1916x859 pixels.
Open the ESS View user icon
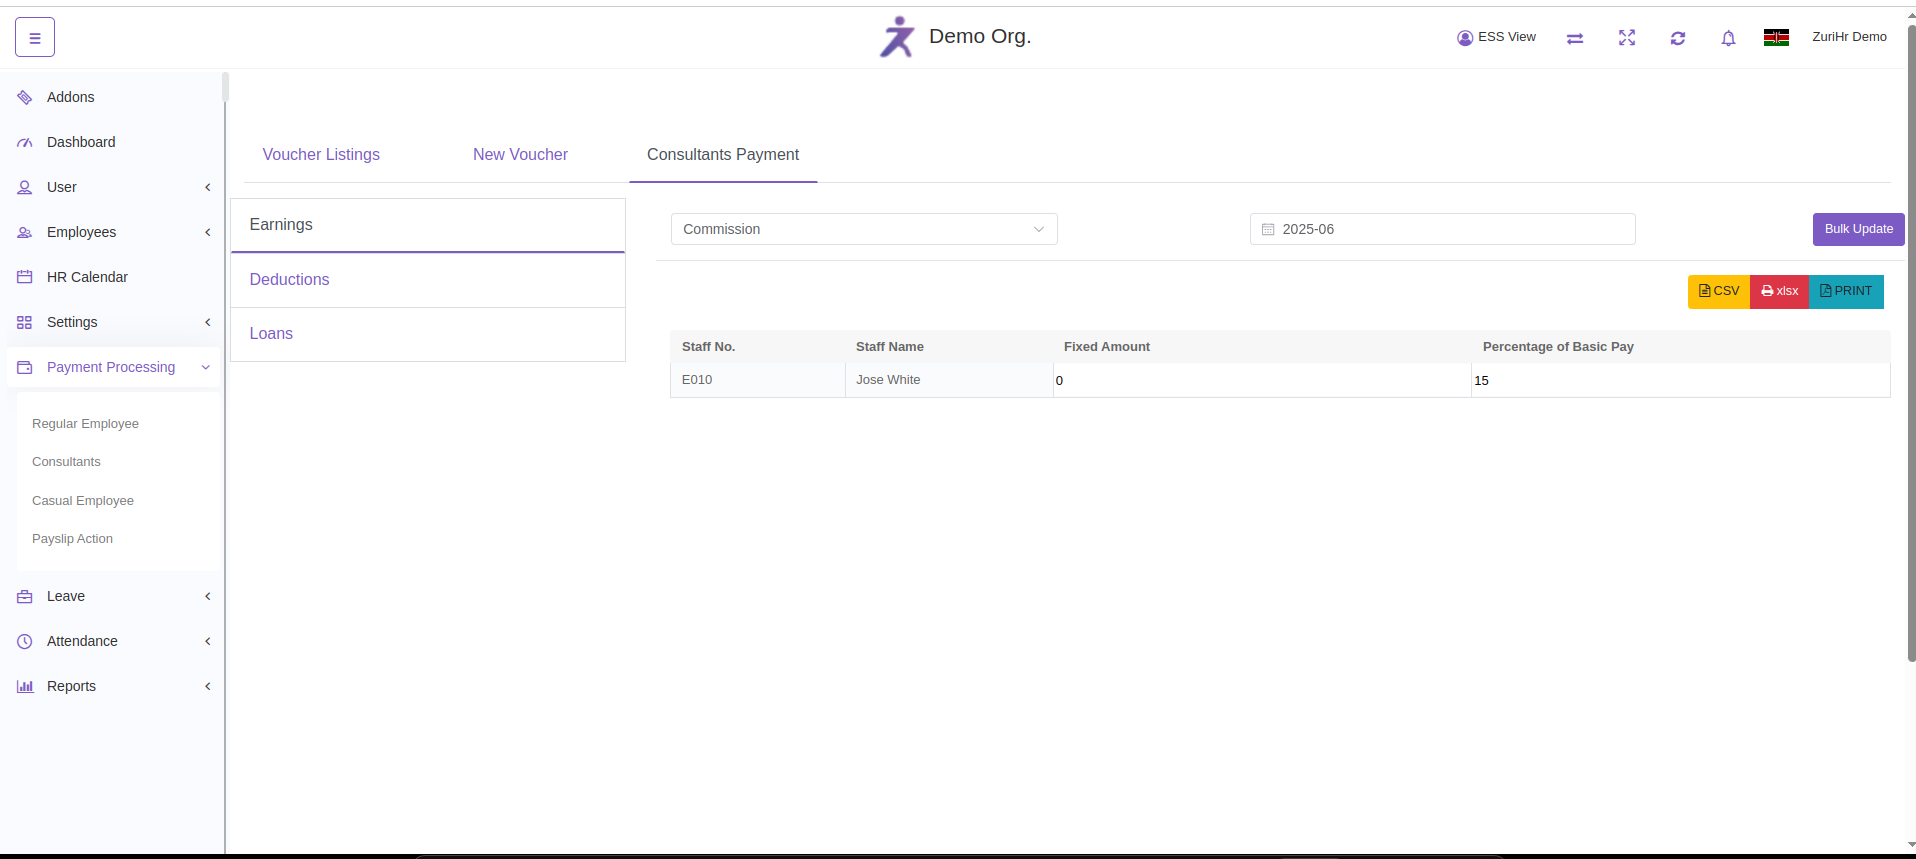coord(1465,38)
